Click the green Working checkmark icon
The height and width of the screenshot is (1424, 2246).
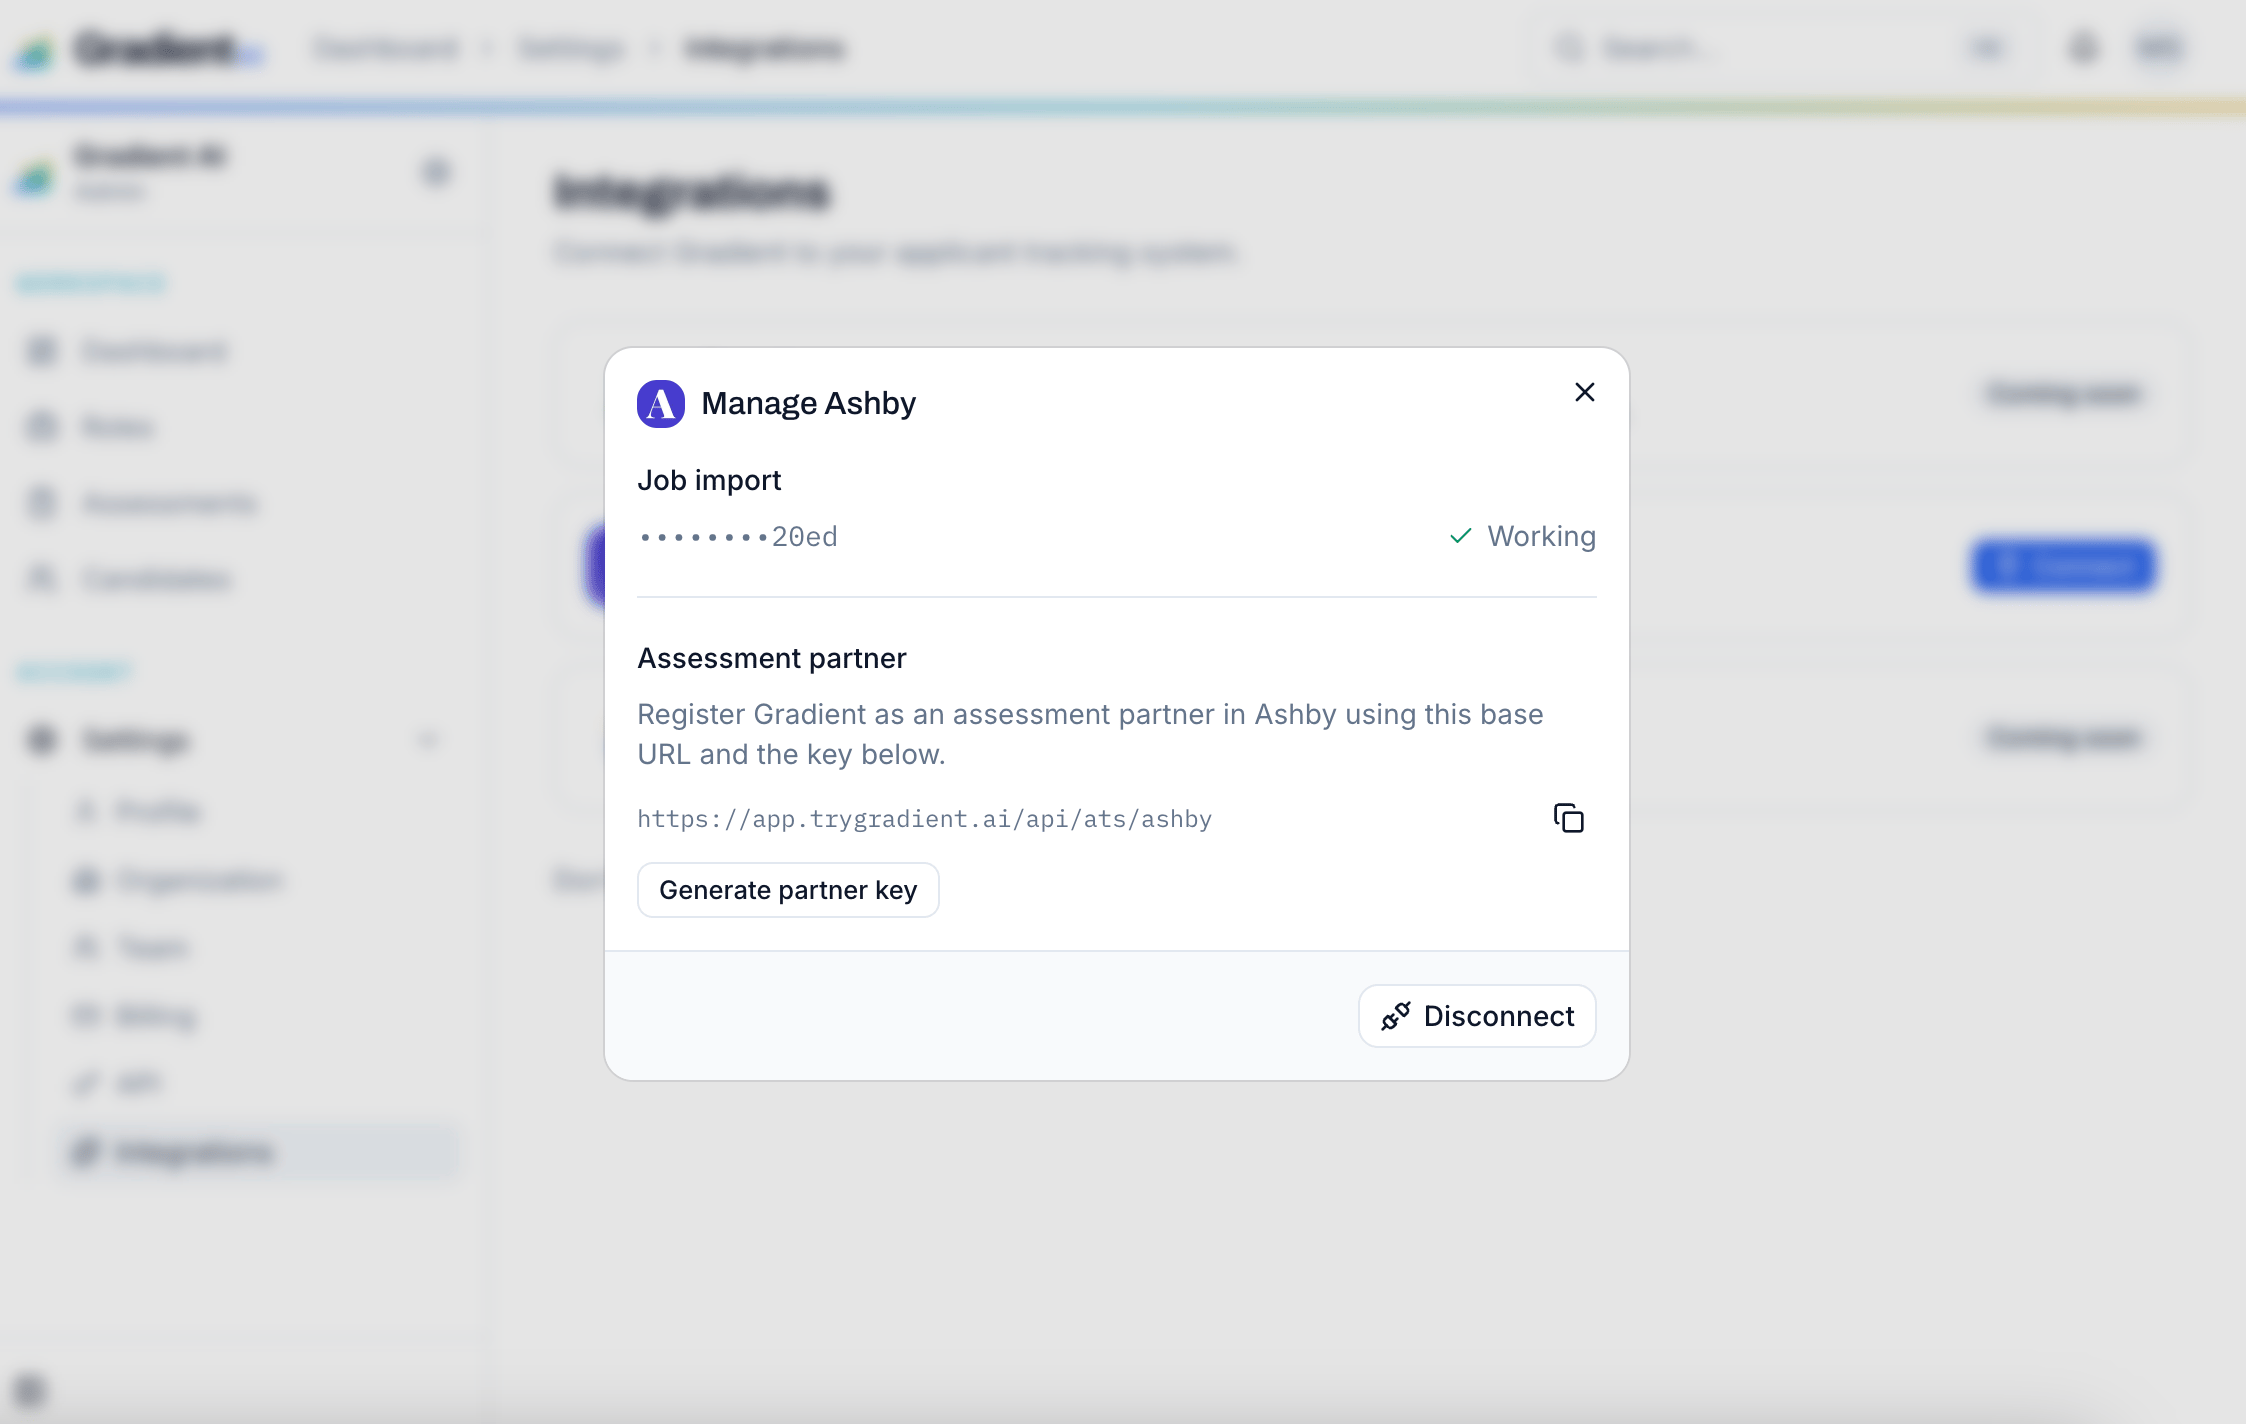(1461, 536)
